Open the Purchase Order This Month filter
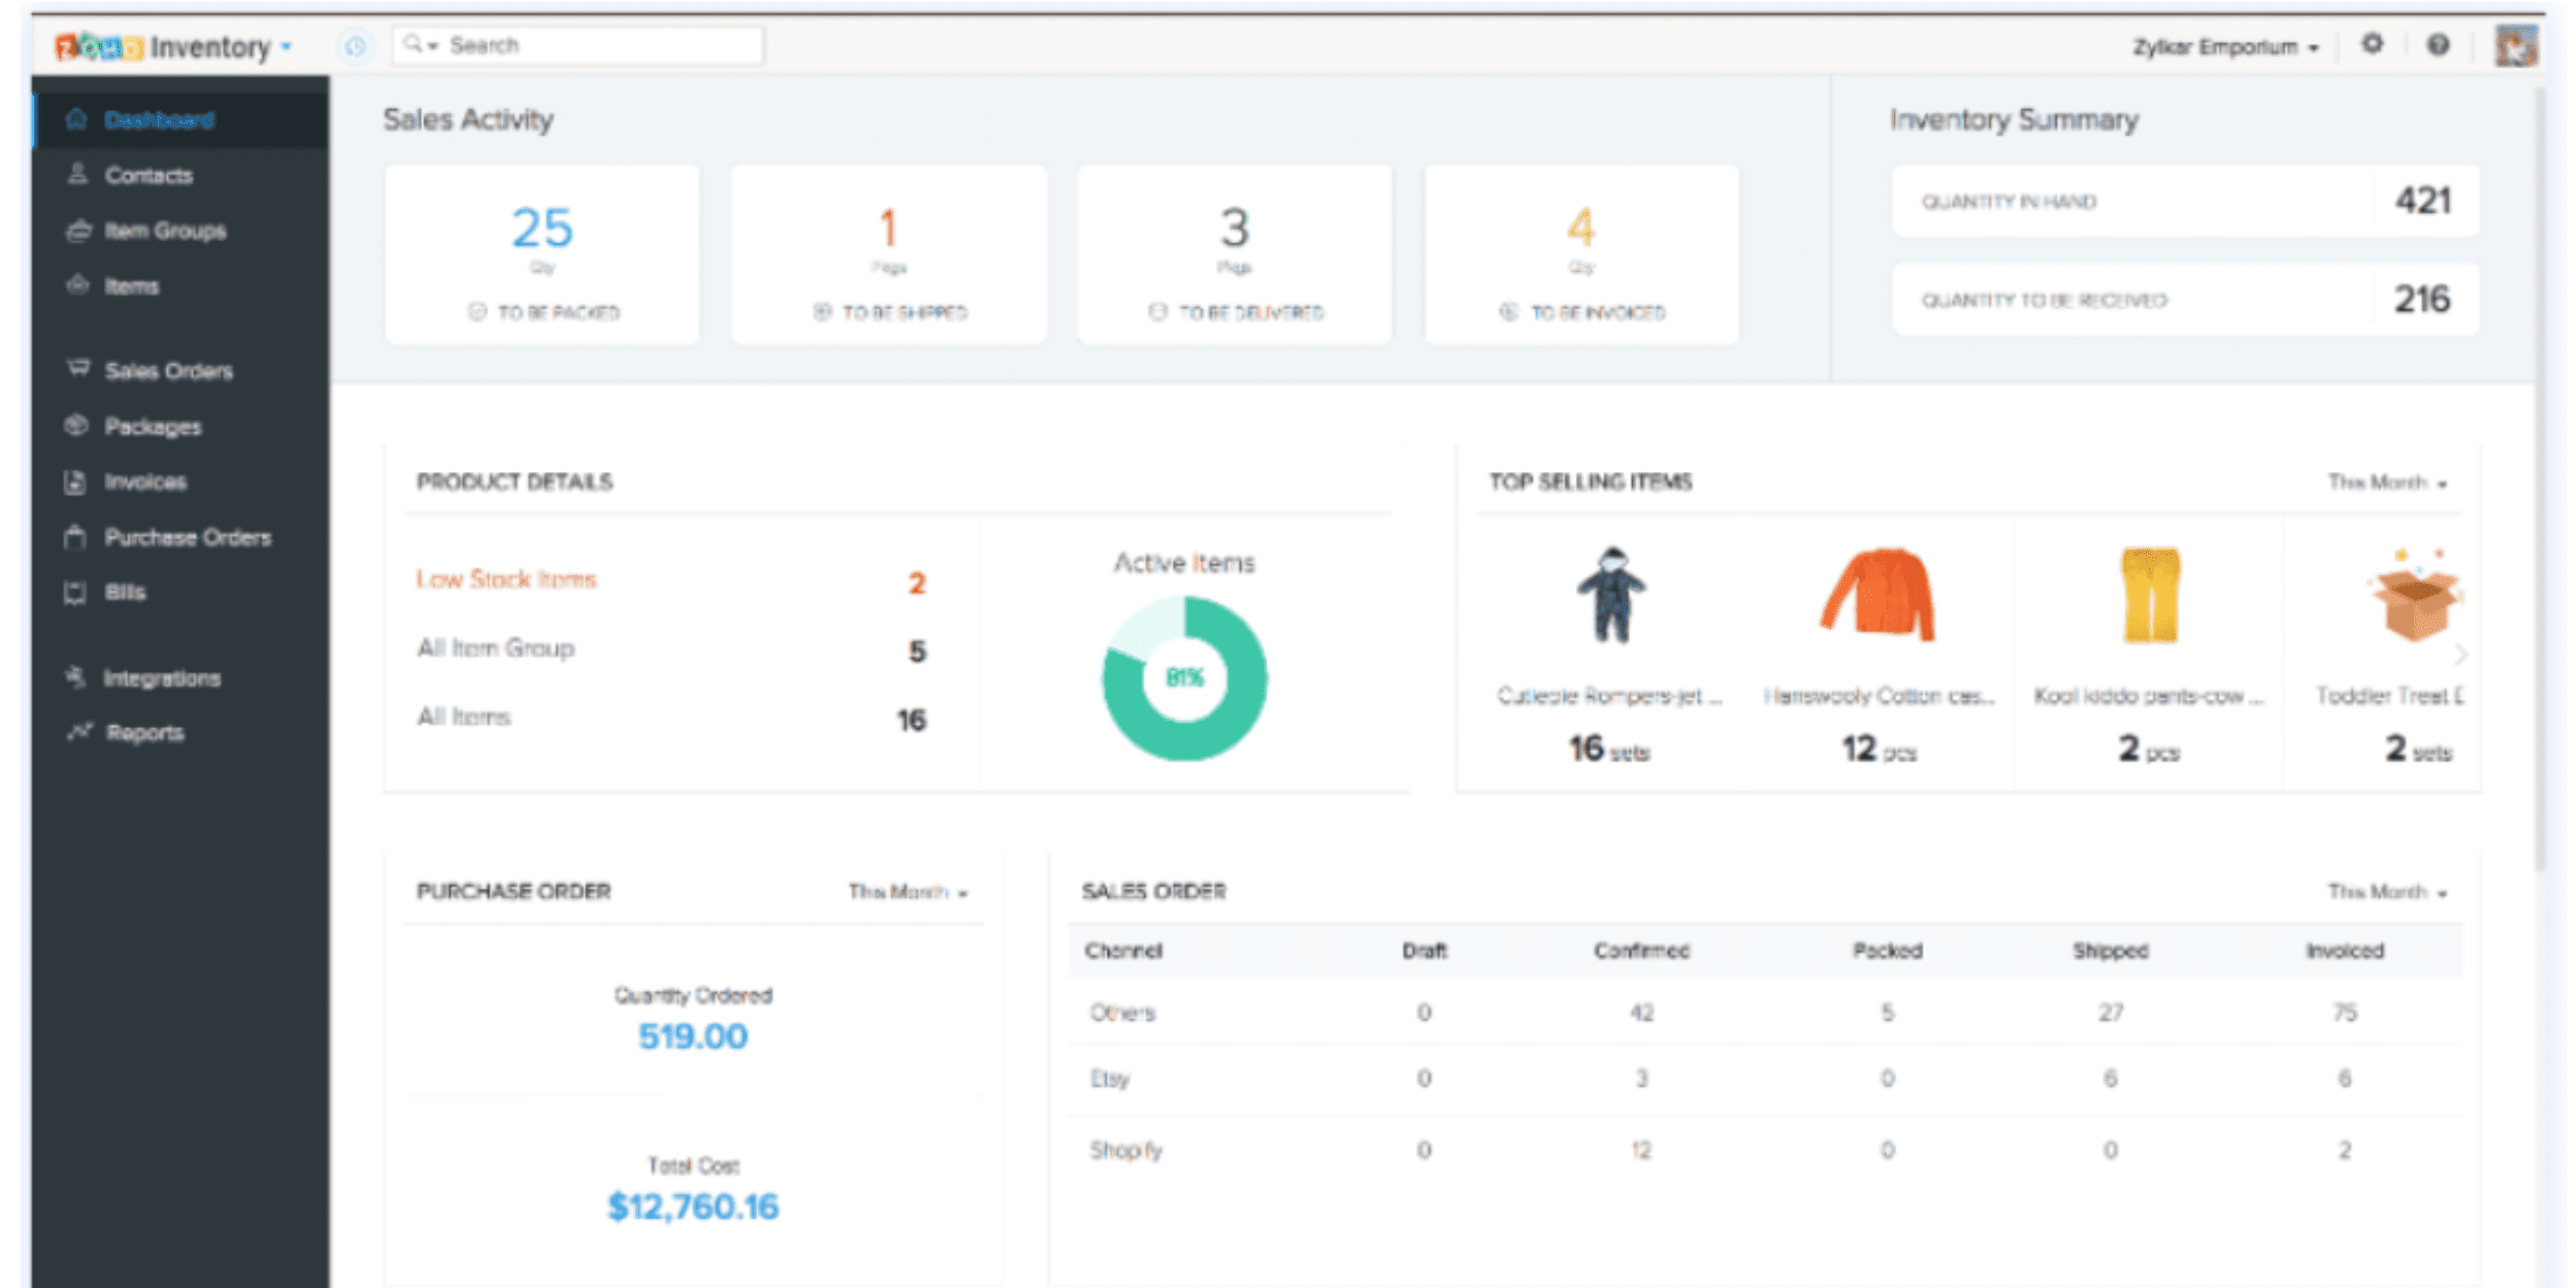This screenshot has height=1288, width=2576. [905, 891]
